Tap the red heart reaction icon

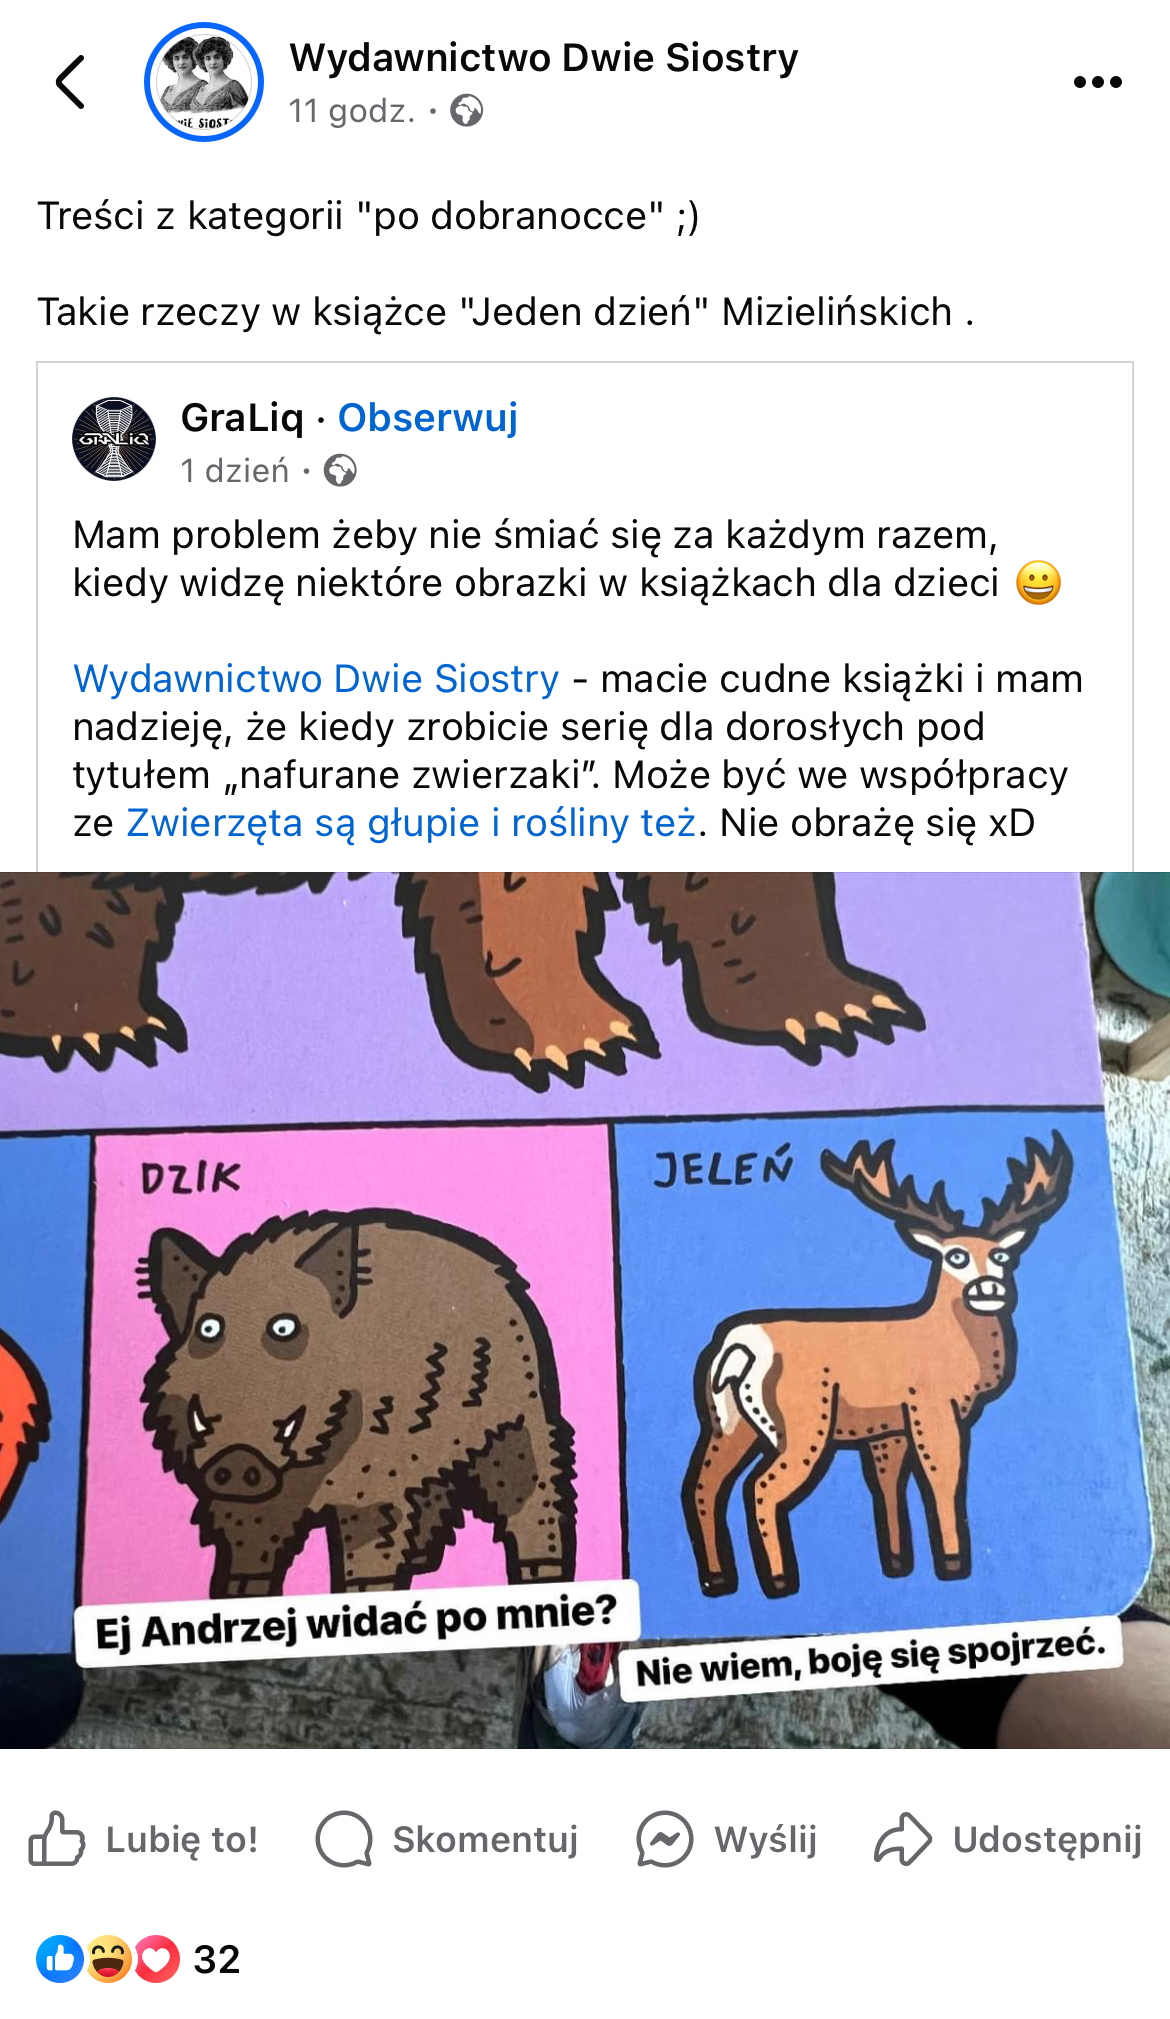pos(156,1959)
